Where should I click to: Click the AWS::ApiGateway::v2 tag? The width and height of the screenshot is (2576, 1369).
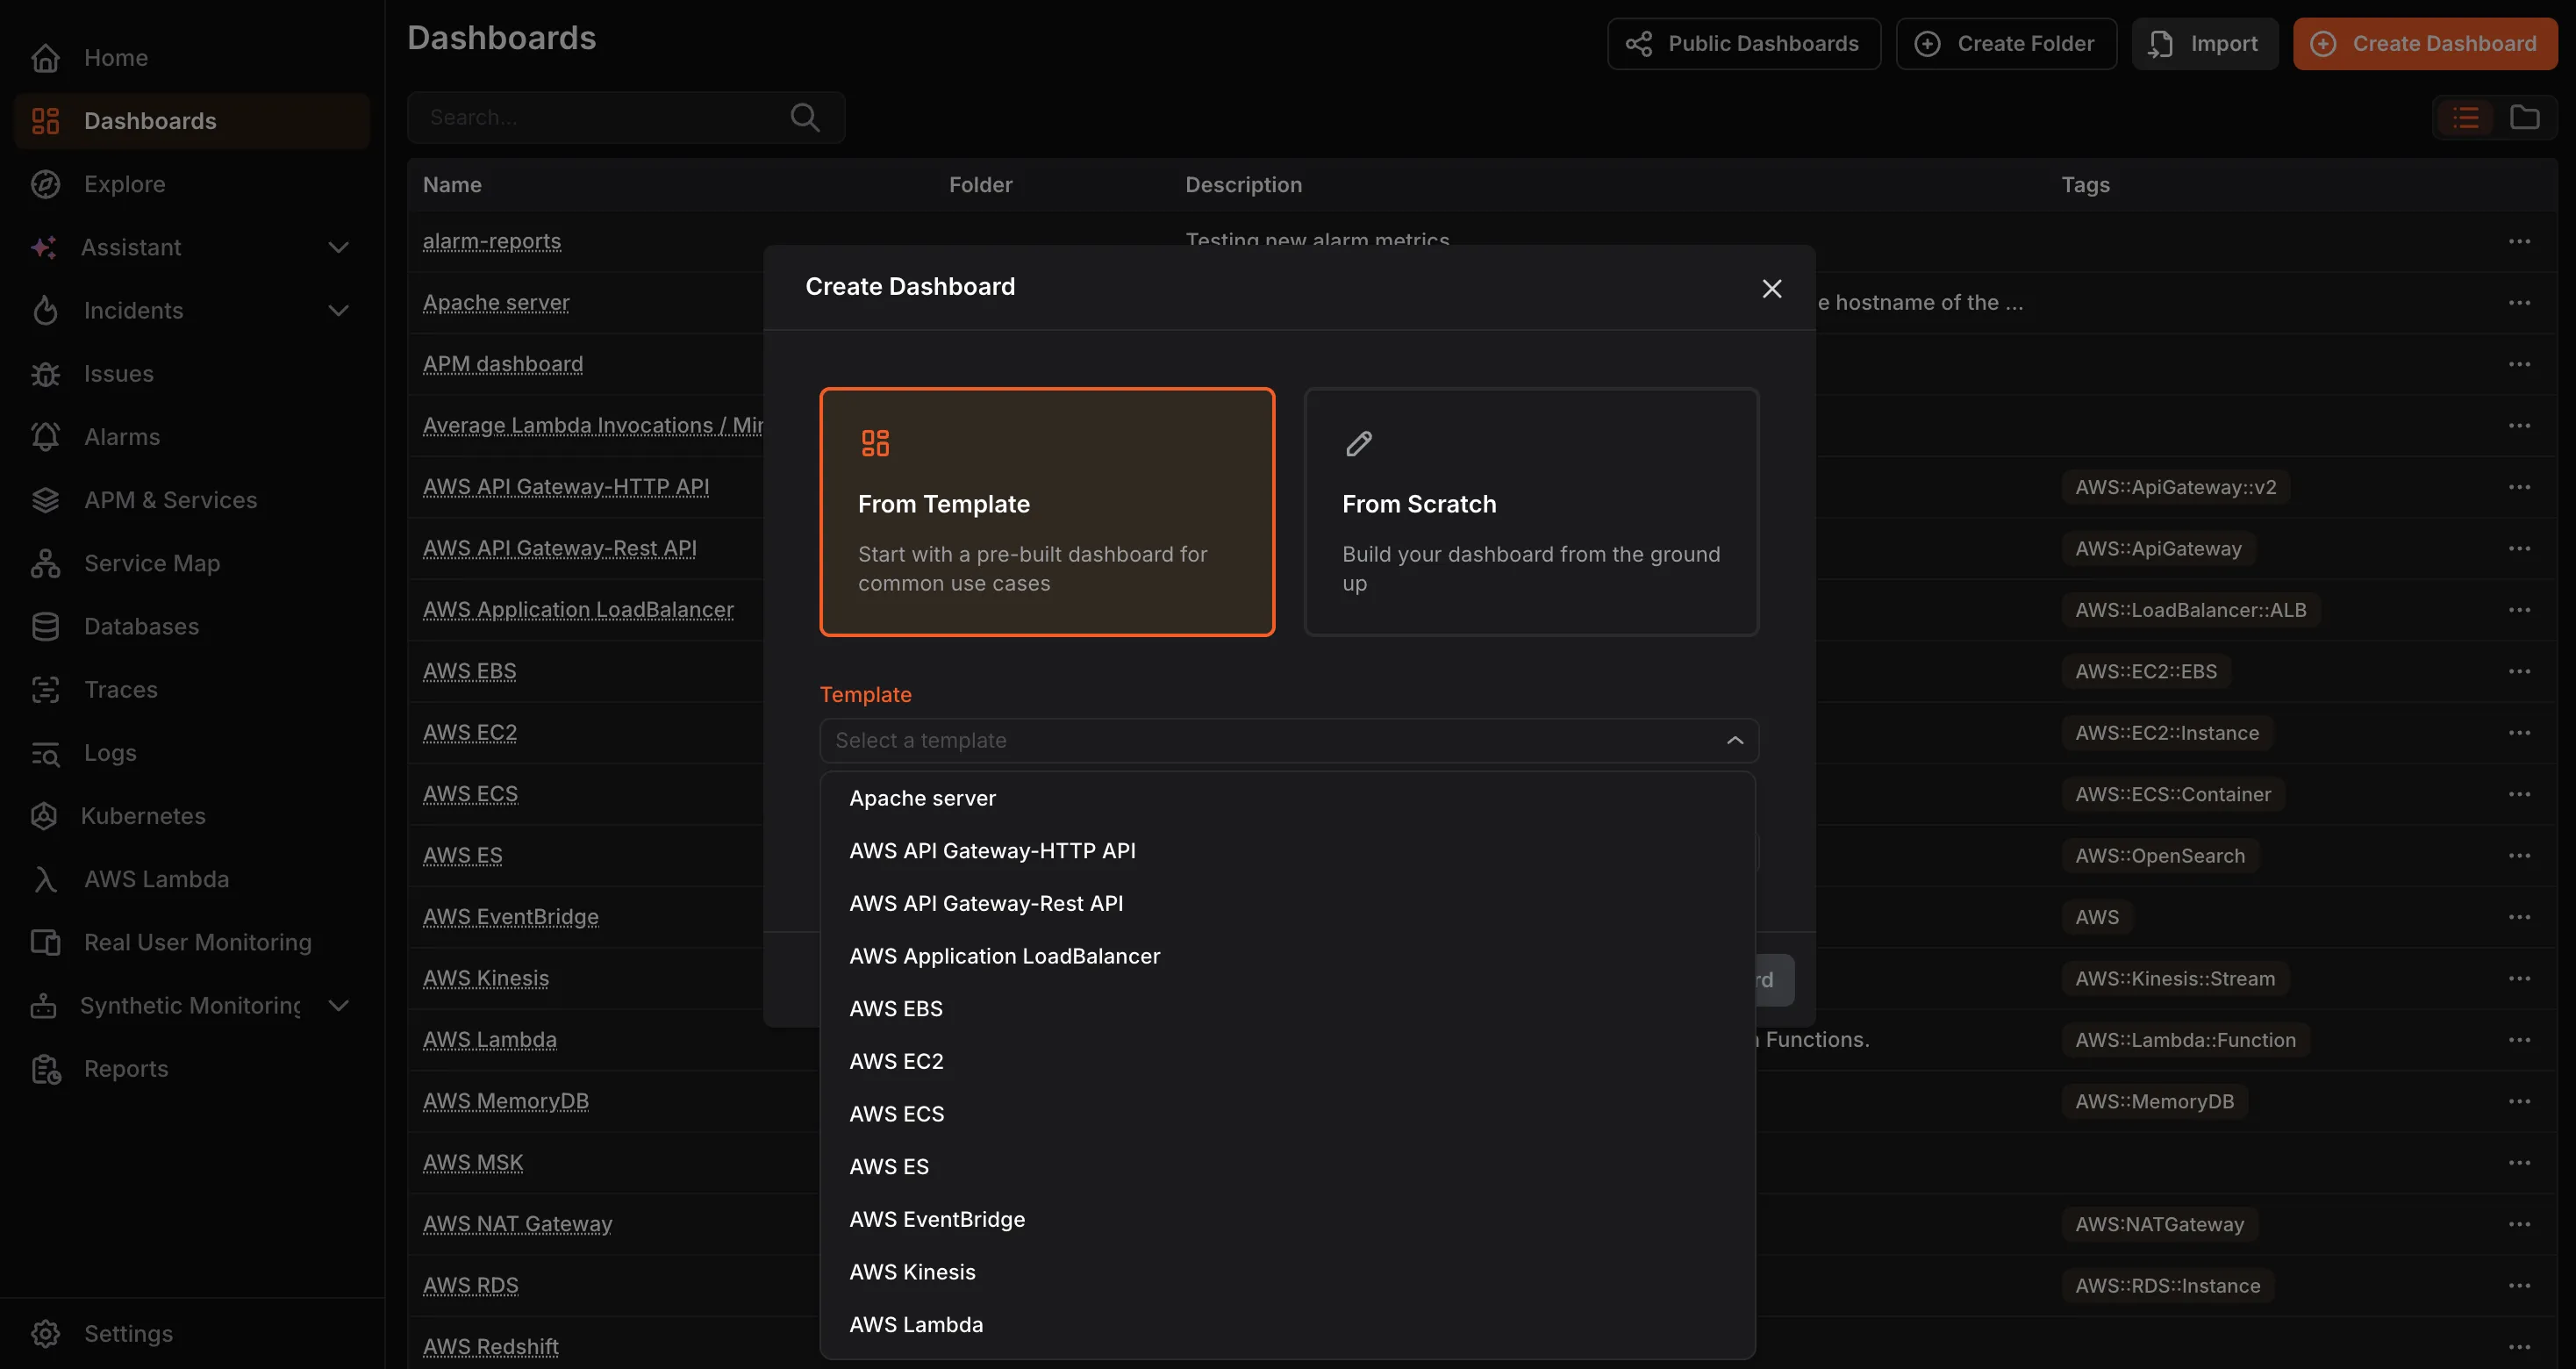(x=2175, y=488)
